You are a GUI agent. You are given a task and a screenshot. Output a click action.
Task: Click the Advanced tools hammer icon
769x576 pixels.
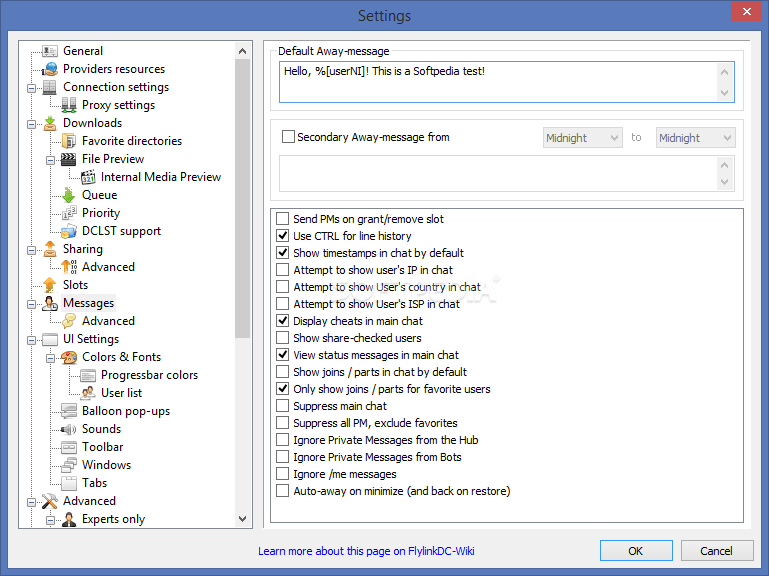coord(50,501)
